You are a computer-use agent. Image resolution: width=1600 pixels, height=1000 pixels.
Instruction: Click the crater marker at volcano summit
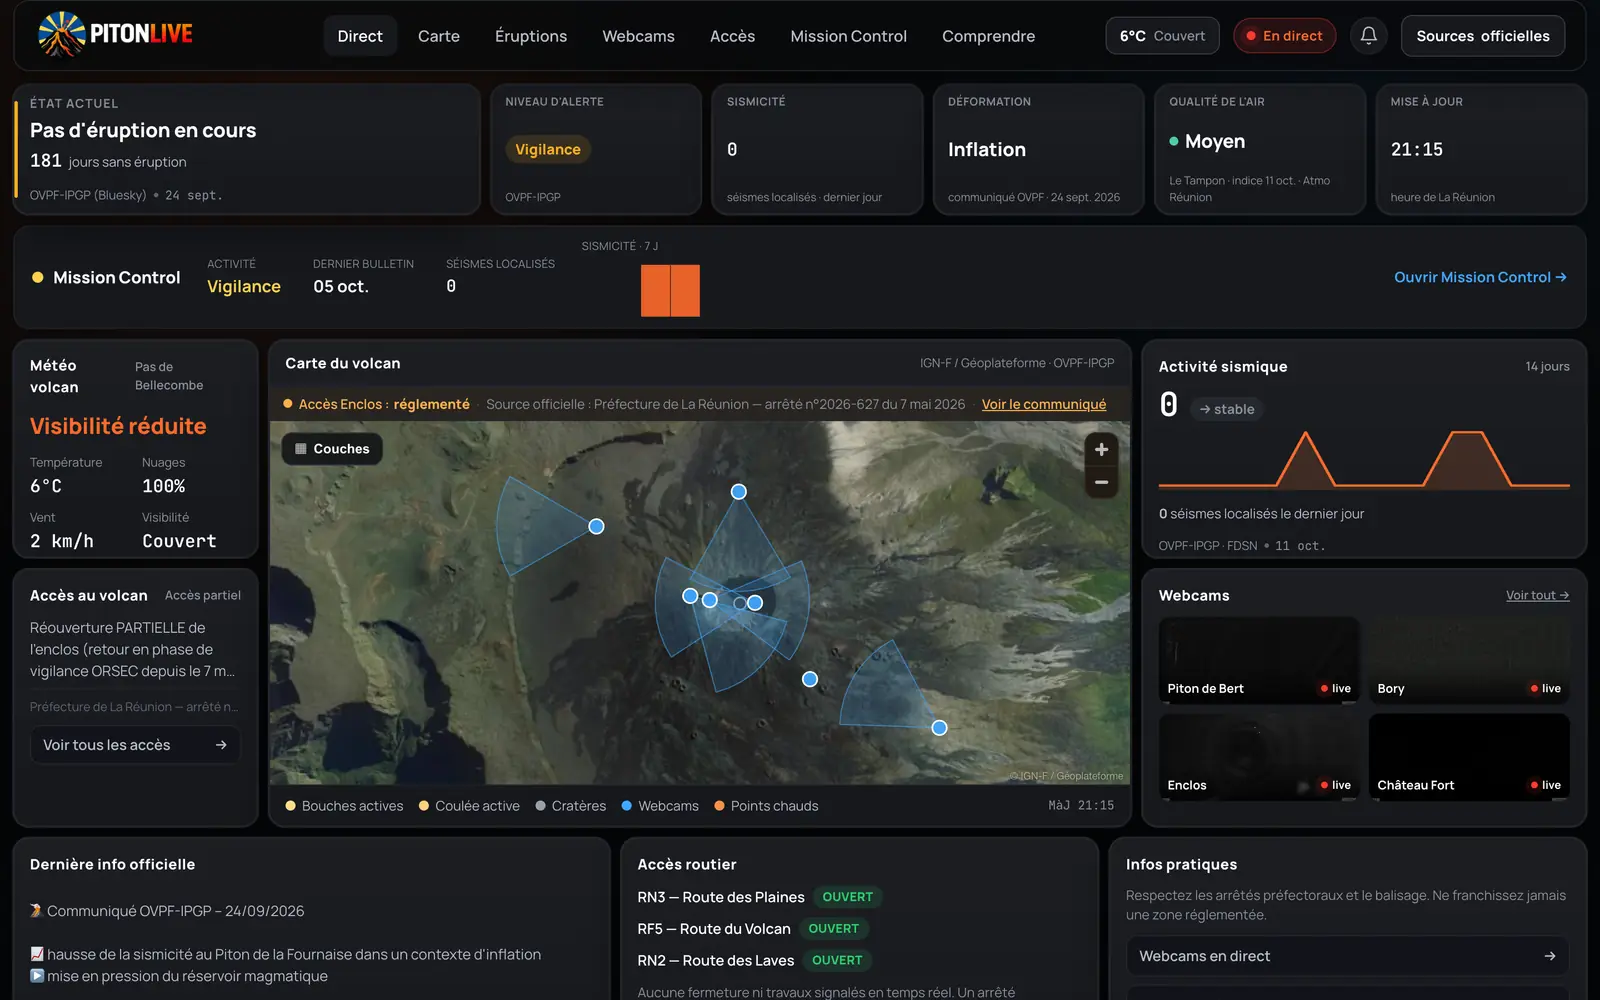click(740, 603)
